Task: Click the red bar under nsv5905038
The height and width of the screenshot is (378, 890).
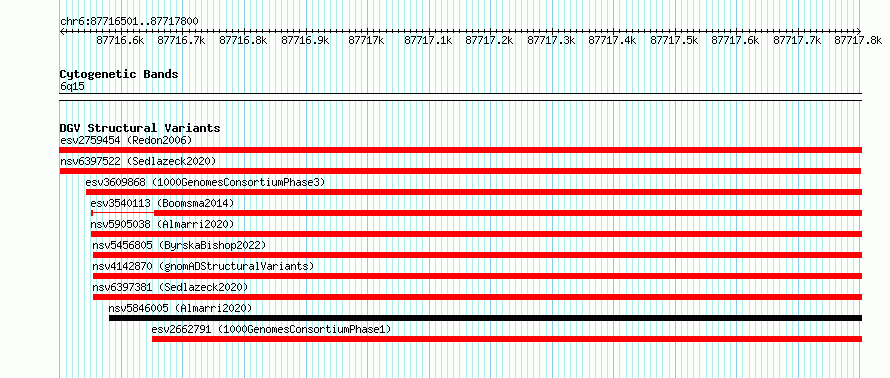Action: tap(476, 234)
